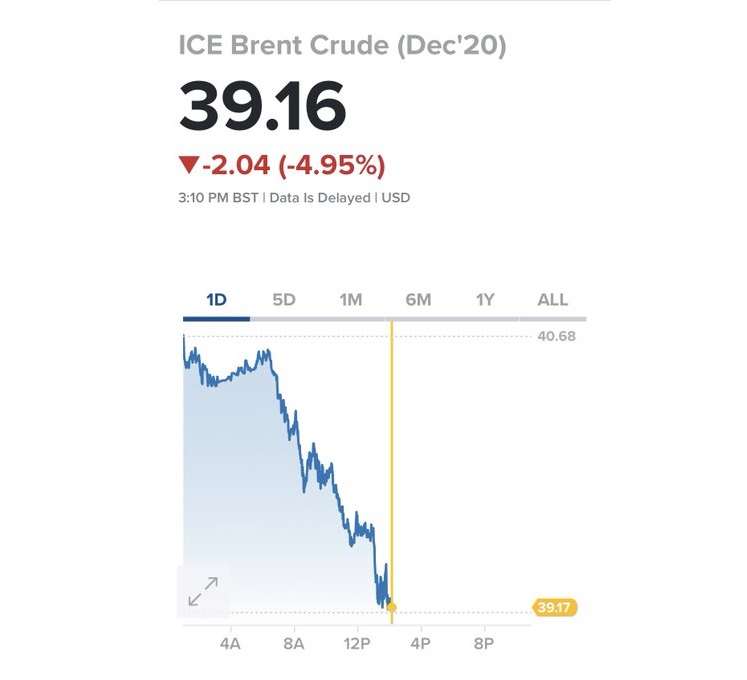
Task: Click the yellow 39.17 price tag
Action: (x=554, y=608)
